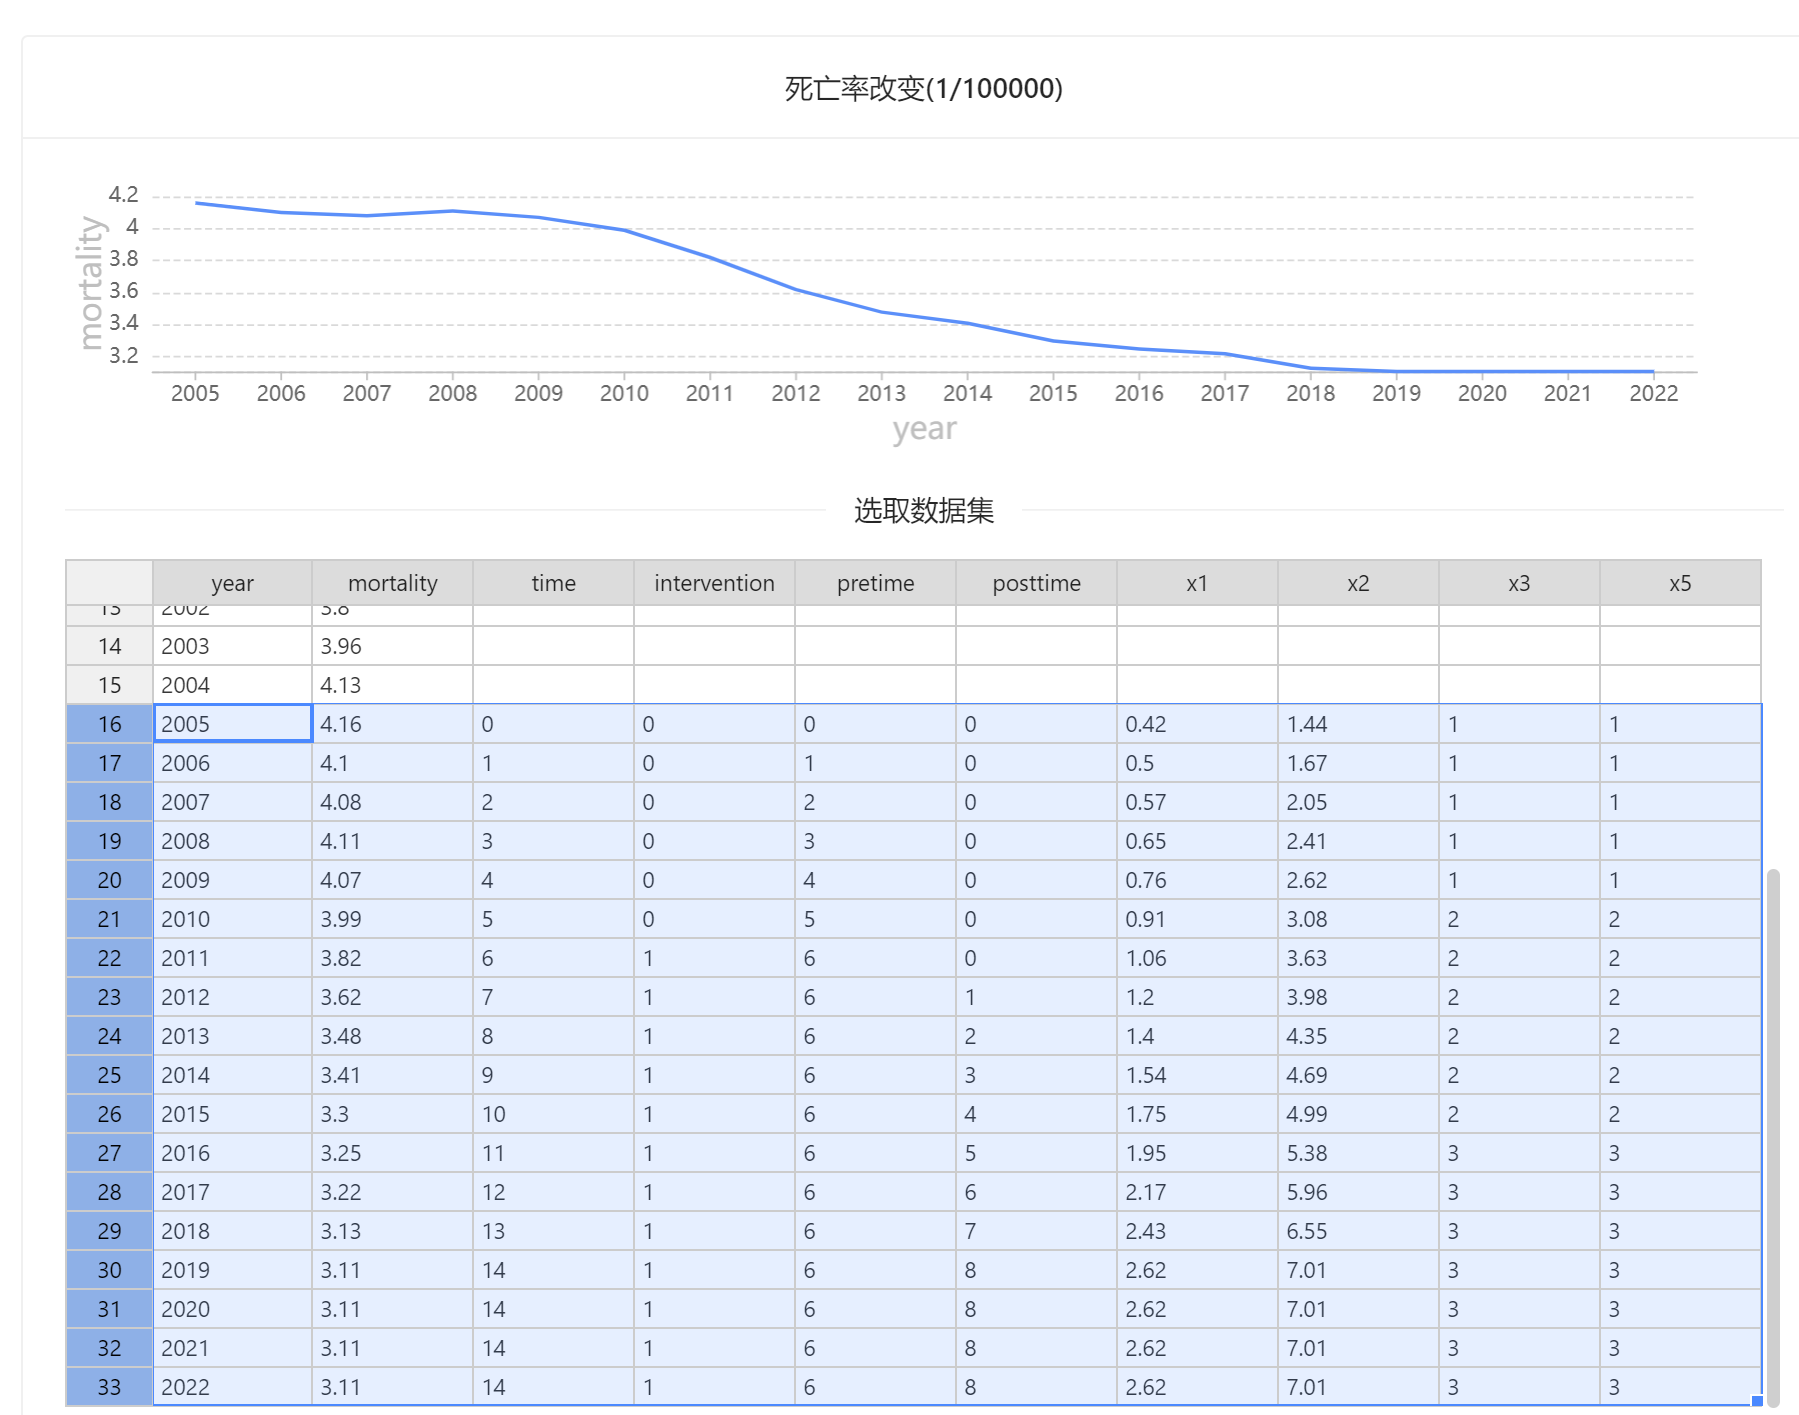Click the chart line at year 2008
The height and width of the screenshot is (1415, 1799).
[453, 211]
